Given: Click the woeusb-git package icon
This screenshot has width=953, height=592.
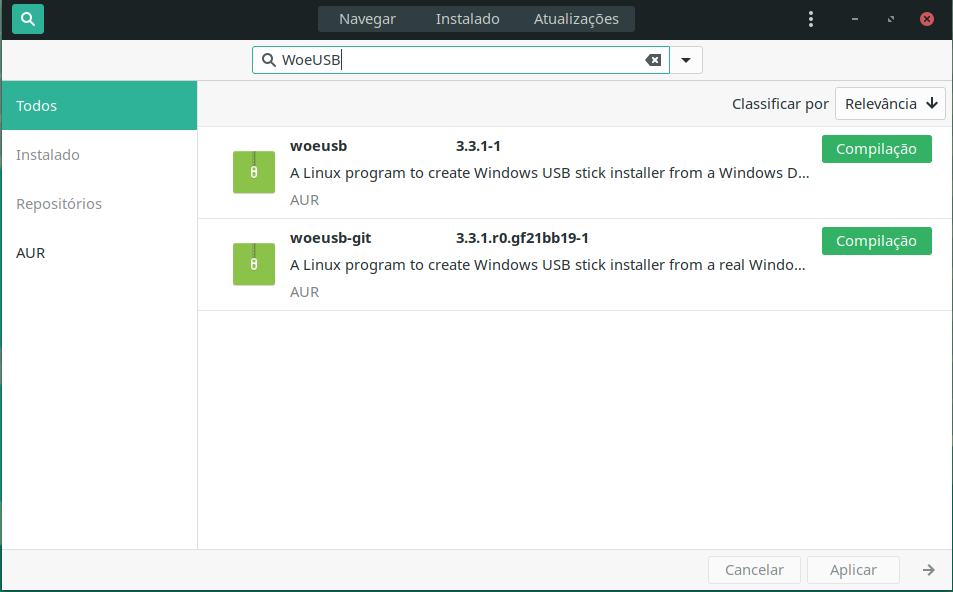Looking at the screenshot, I should tap(254, 264).
